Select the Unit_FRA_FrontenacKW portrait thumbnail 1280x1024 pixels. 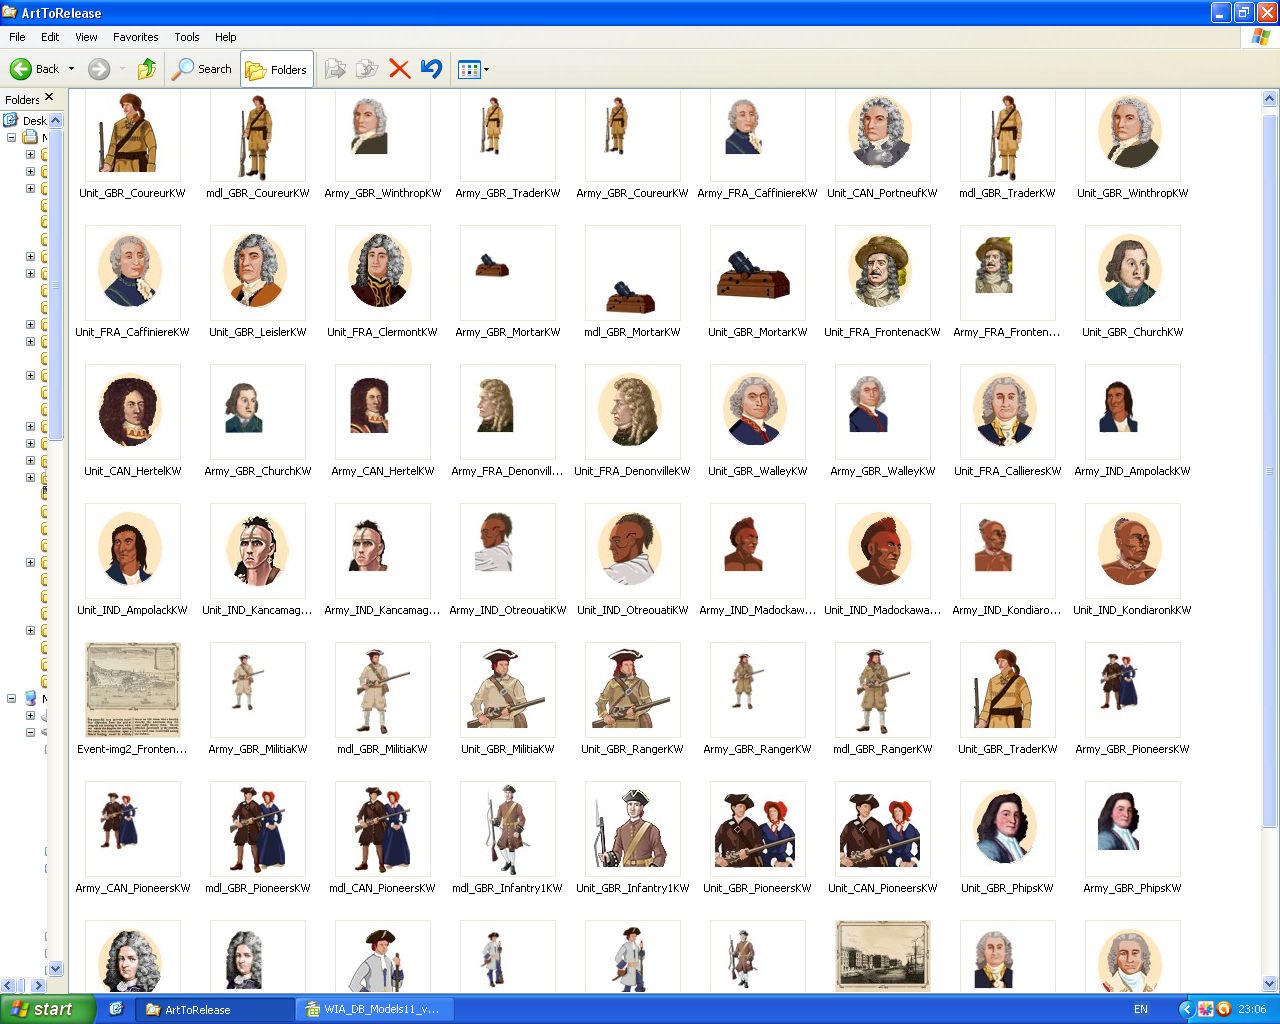click(881, 273)
